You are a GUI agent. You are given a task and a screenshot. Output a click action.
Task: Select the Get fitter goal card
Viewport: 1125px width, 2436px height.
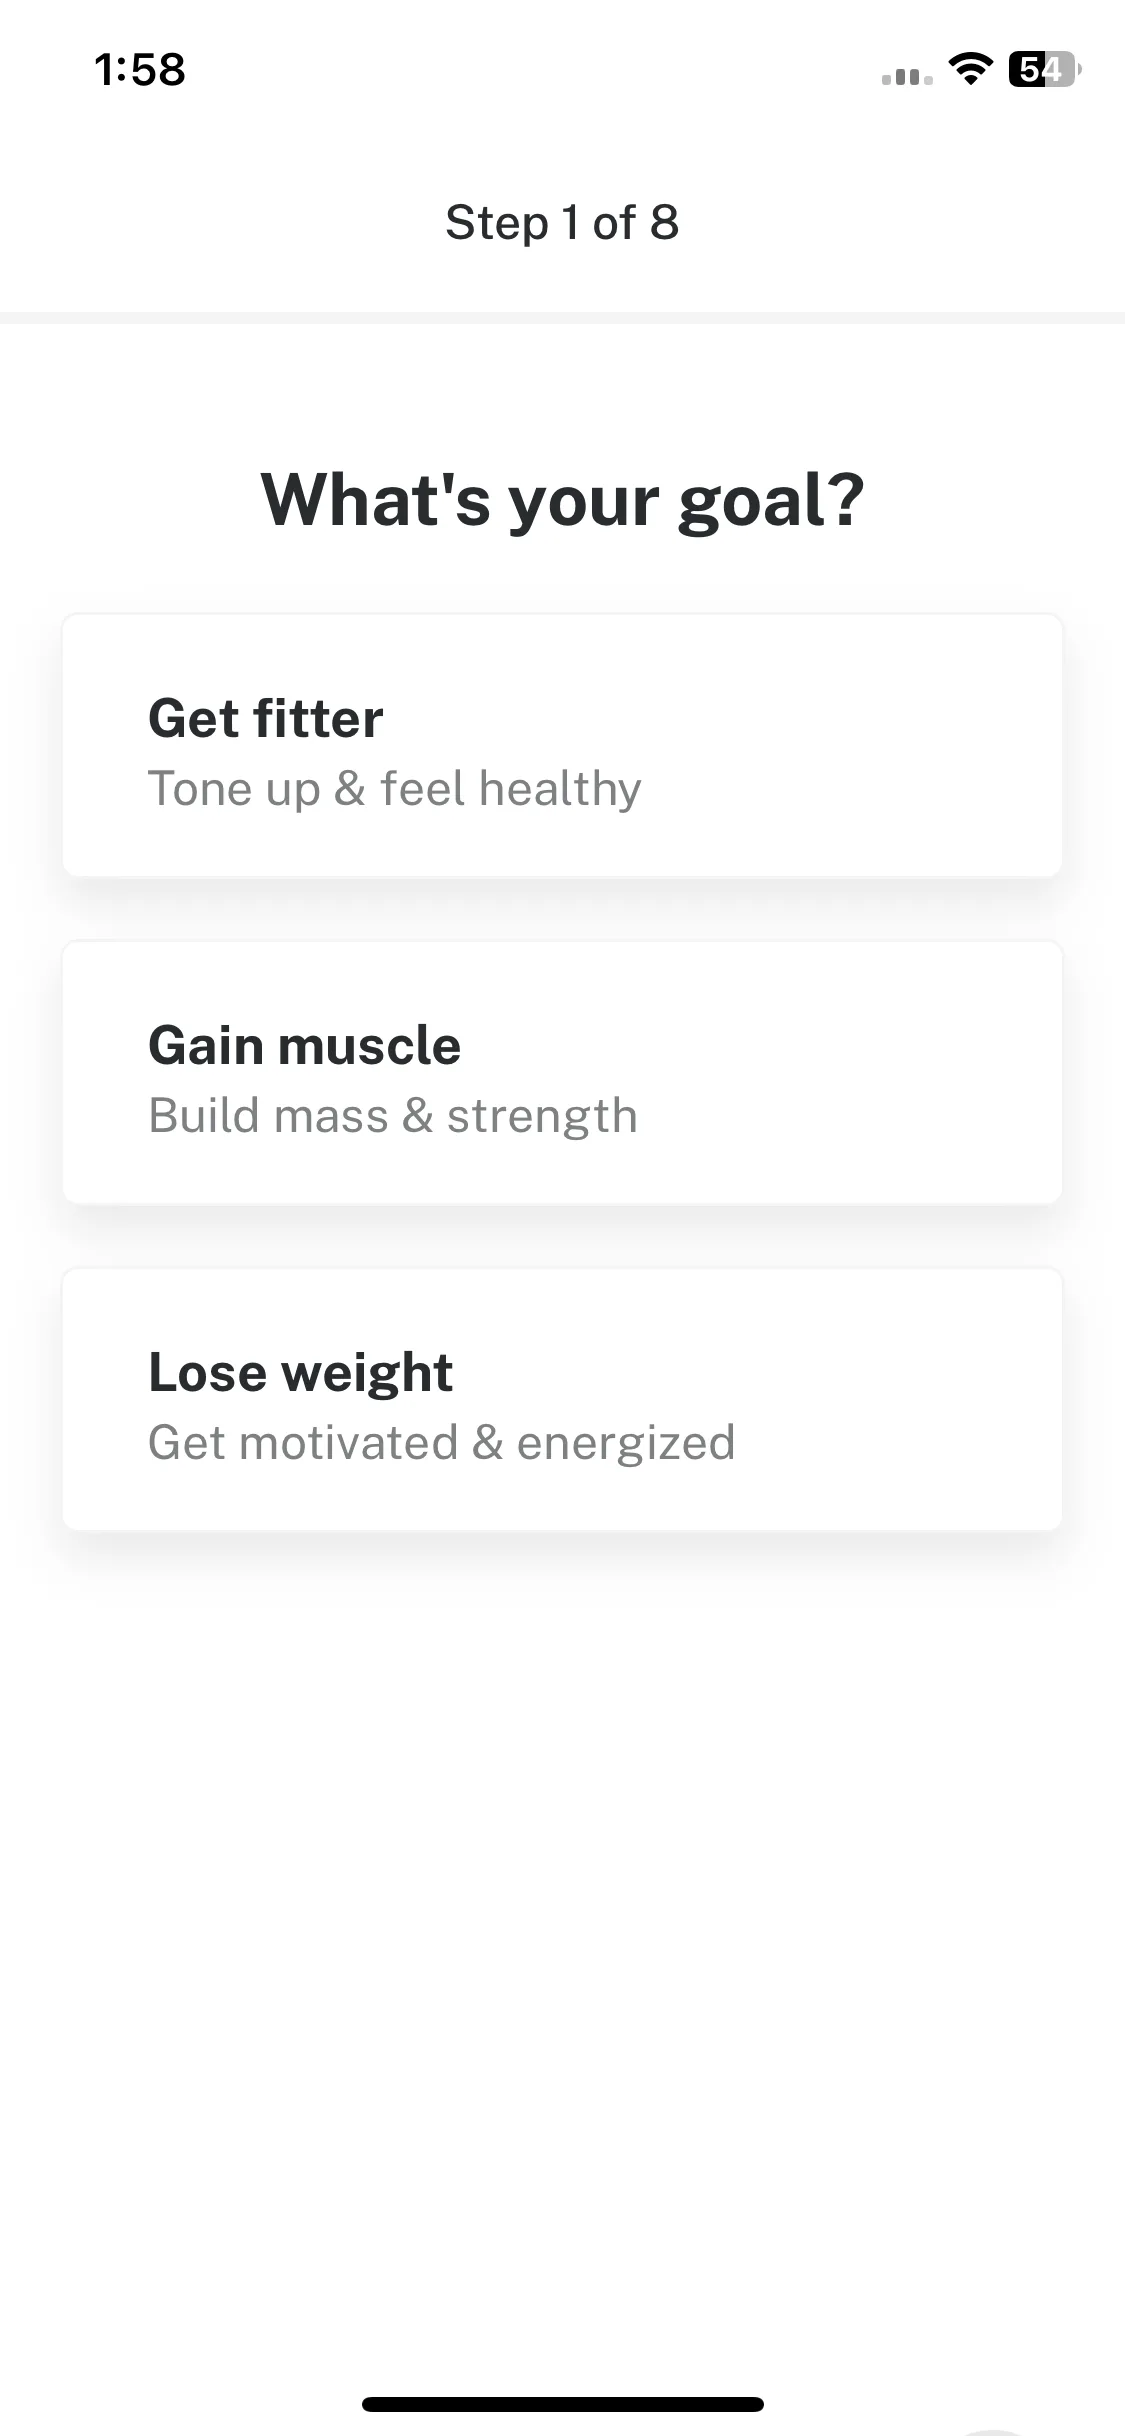tap(562, 746)
